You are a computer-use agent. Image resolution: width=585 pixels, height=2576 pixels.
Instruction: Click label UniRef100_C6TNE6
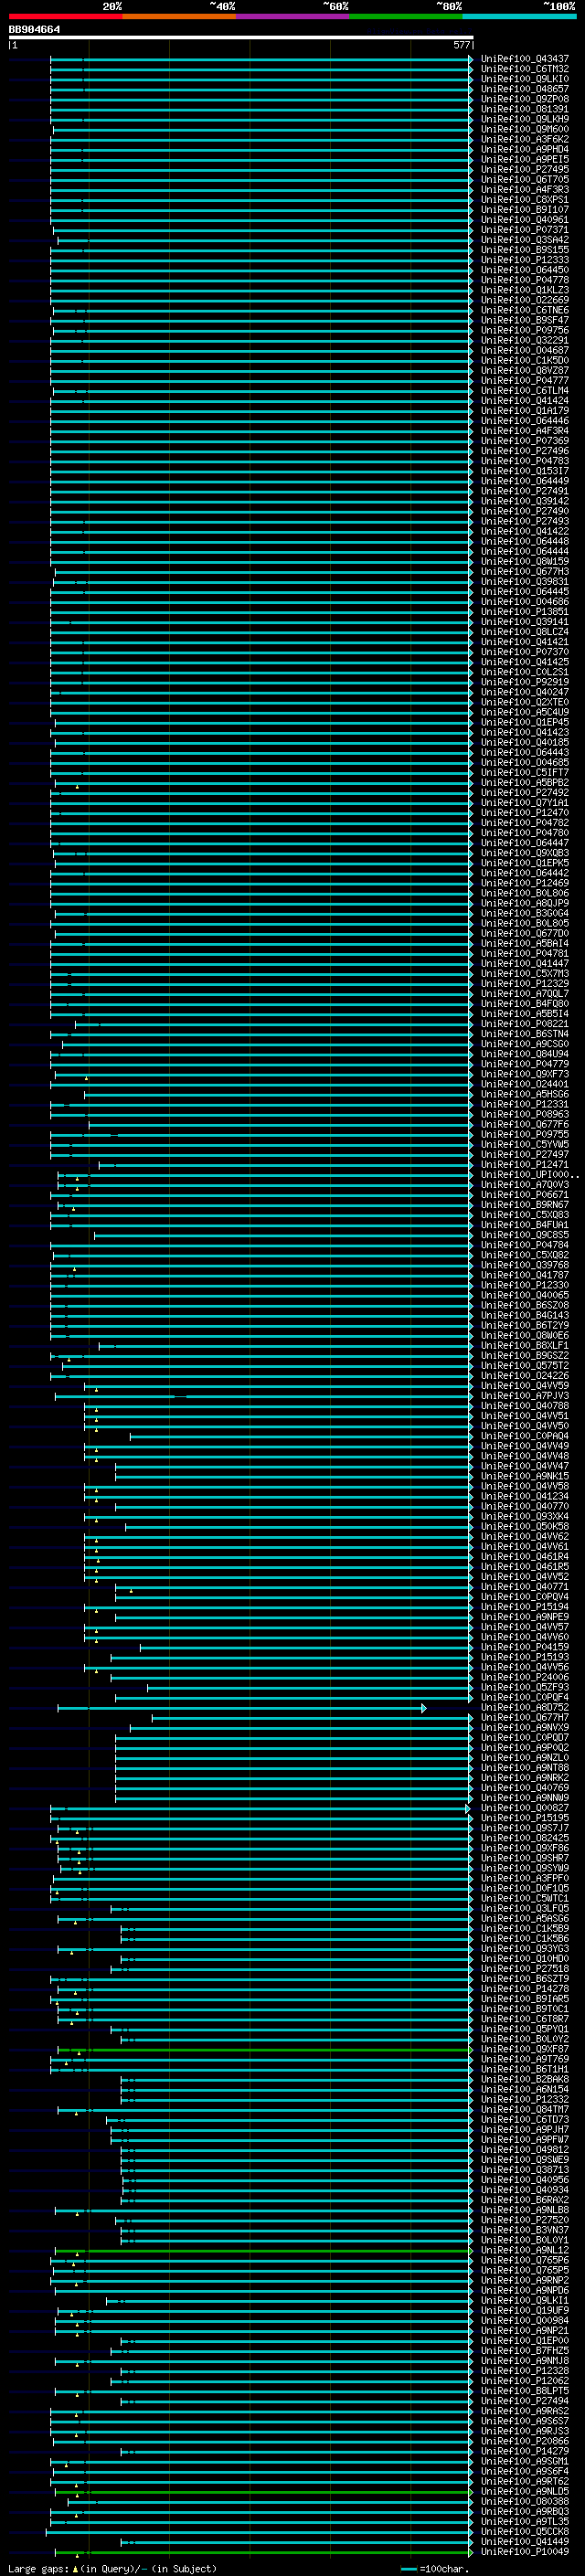525,310
